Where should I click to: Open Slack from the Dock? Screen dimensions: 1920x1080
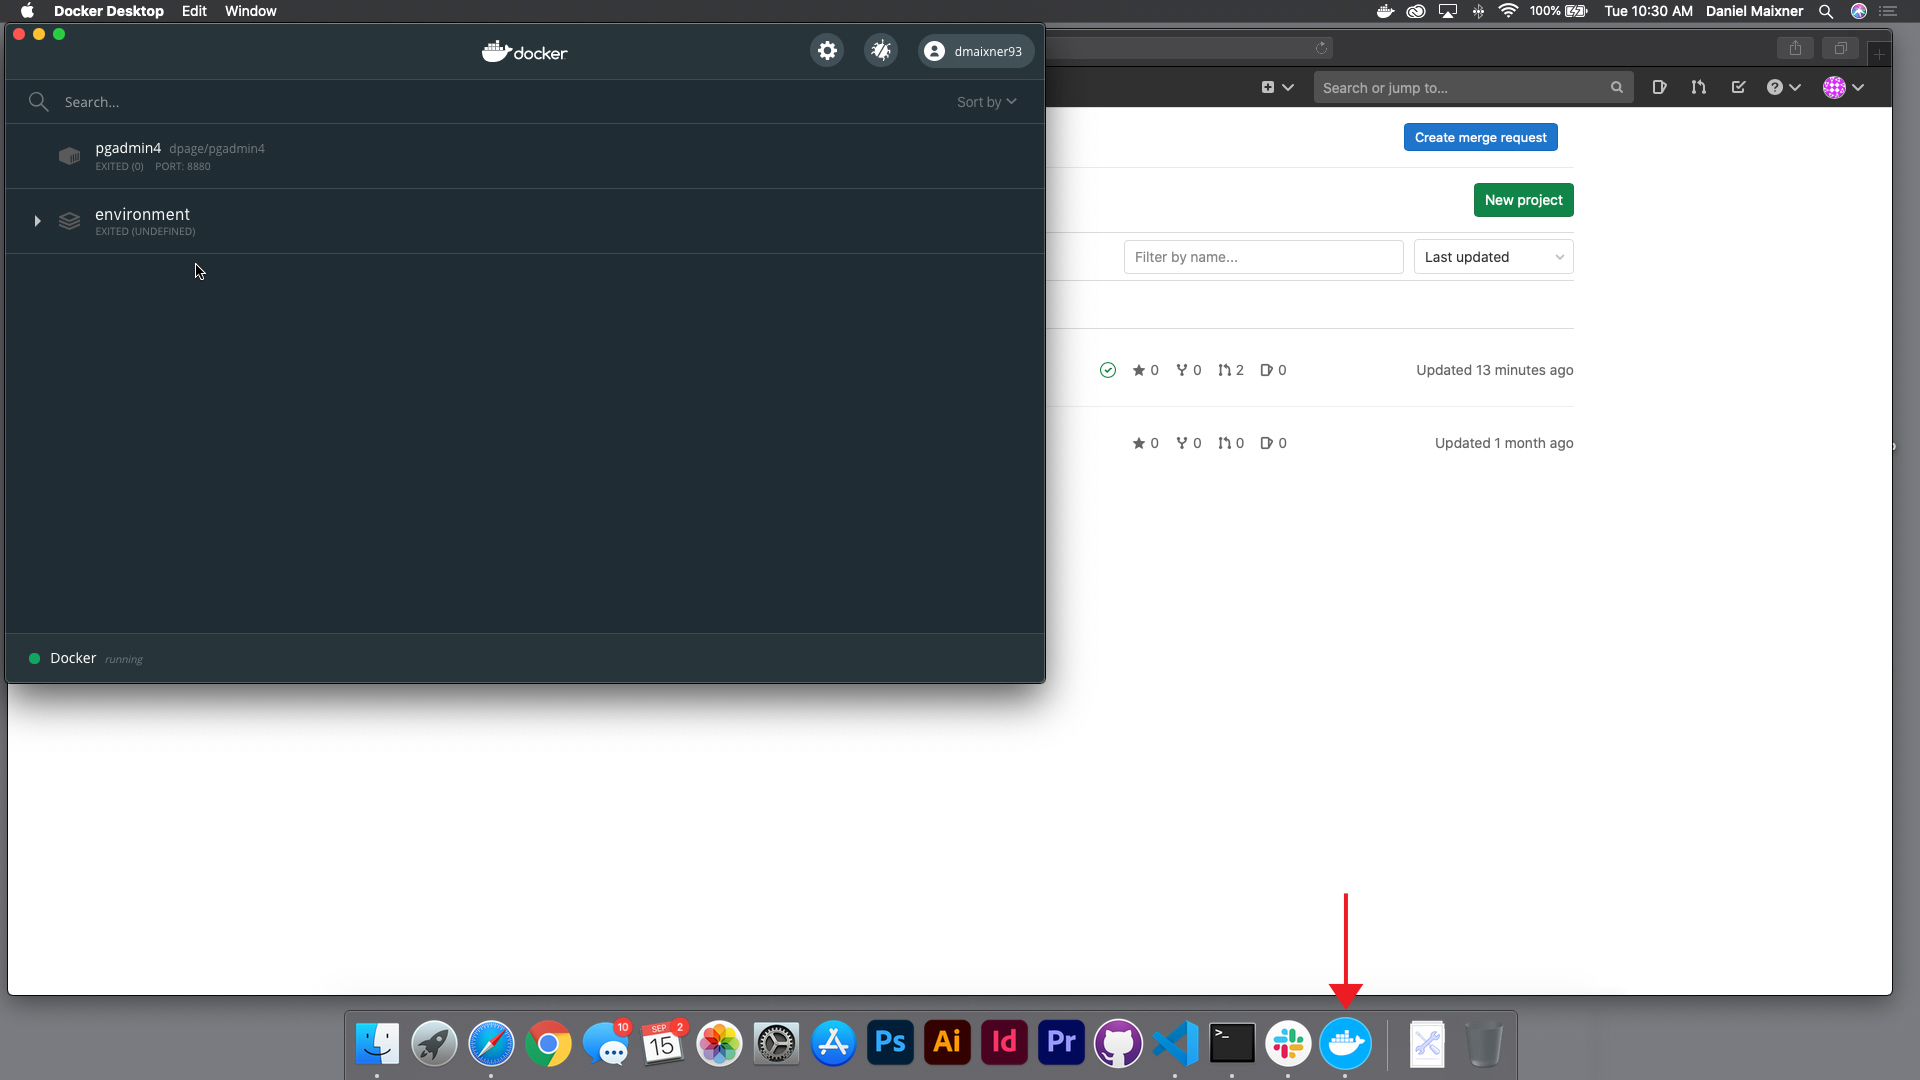[1288, 1043]
